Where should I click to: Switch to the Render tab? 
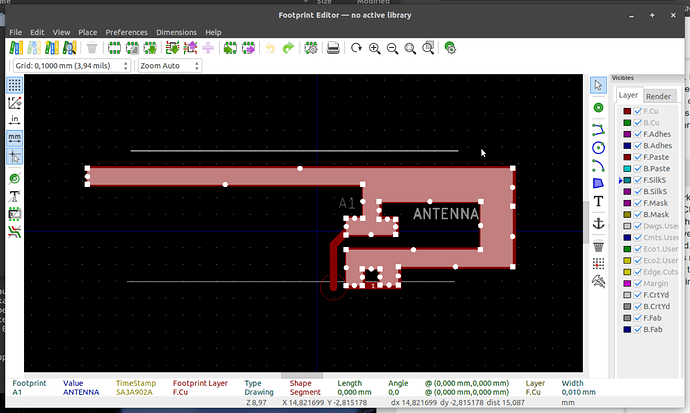[658, 96]
